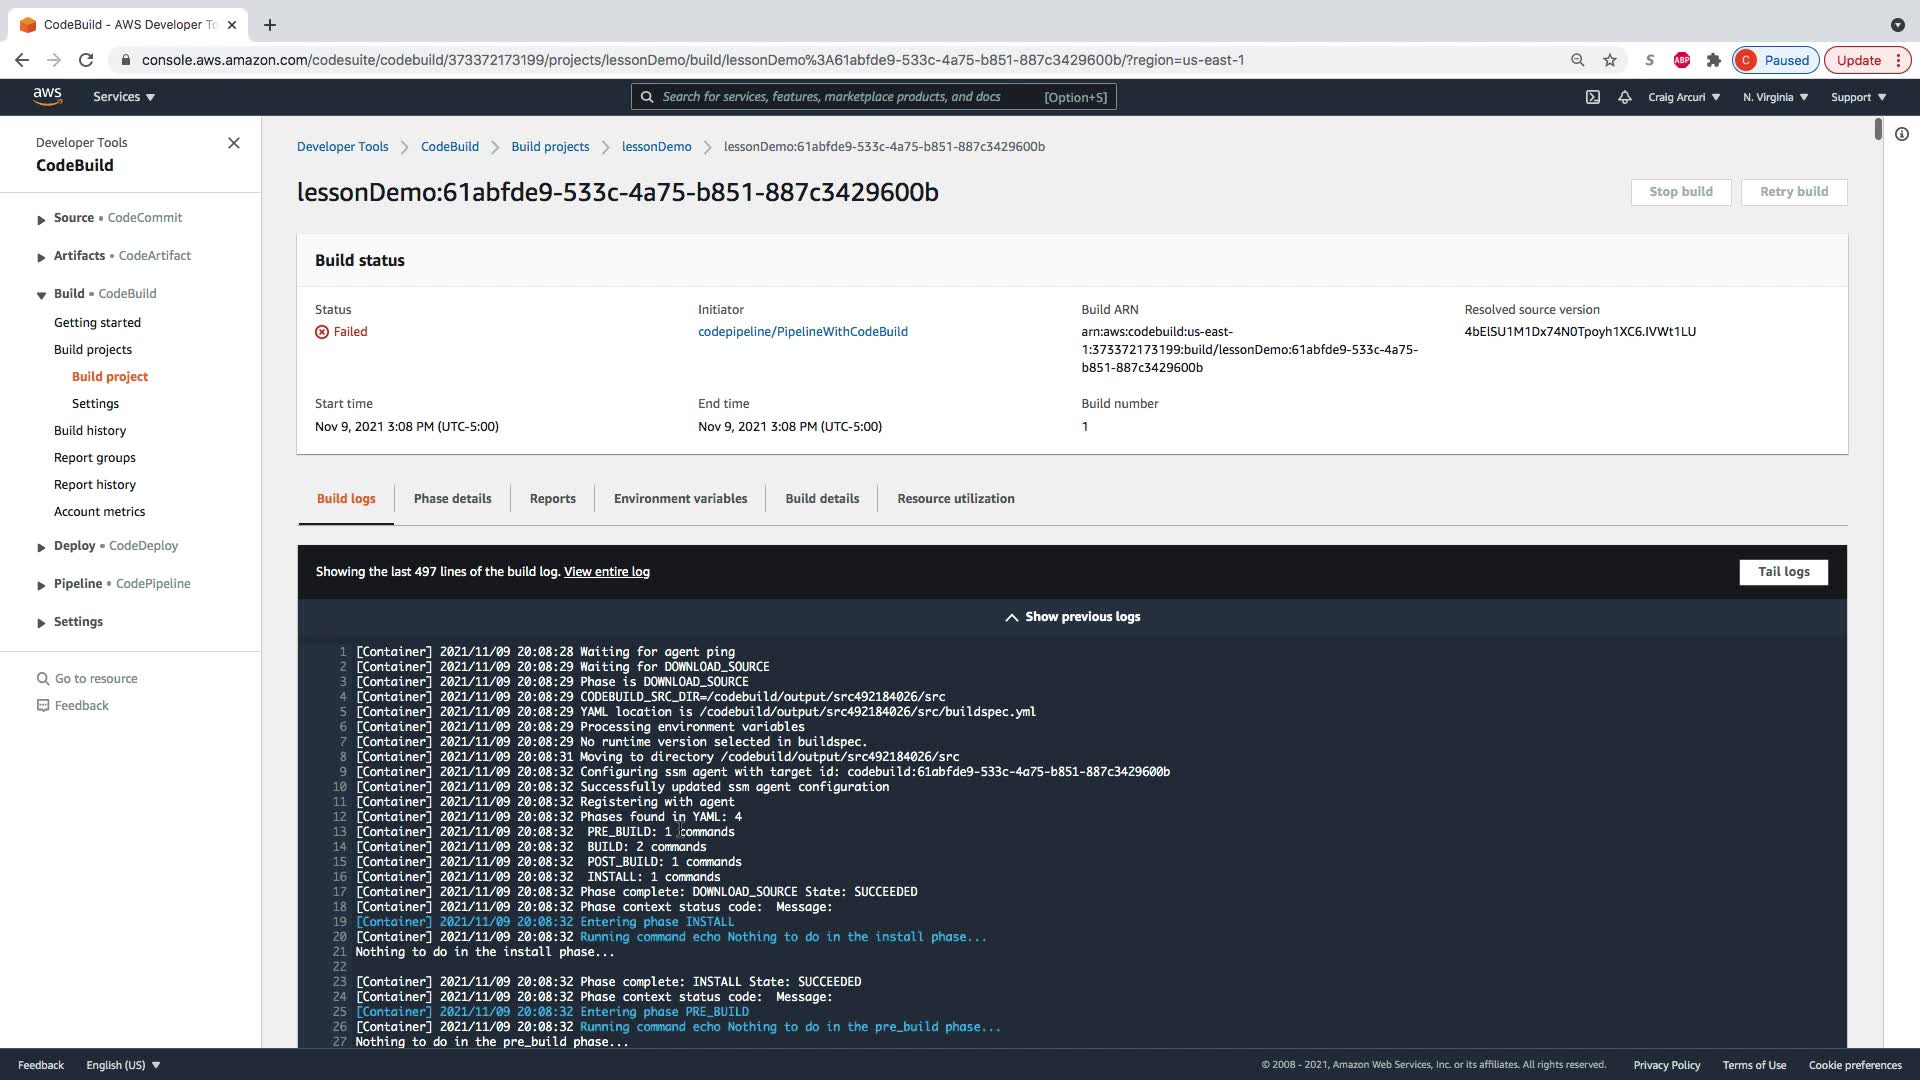Open the Services dropdown menu

point(124,97)
